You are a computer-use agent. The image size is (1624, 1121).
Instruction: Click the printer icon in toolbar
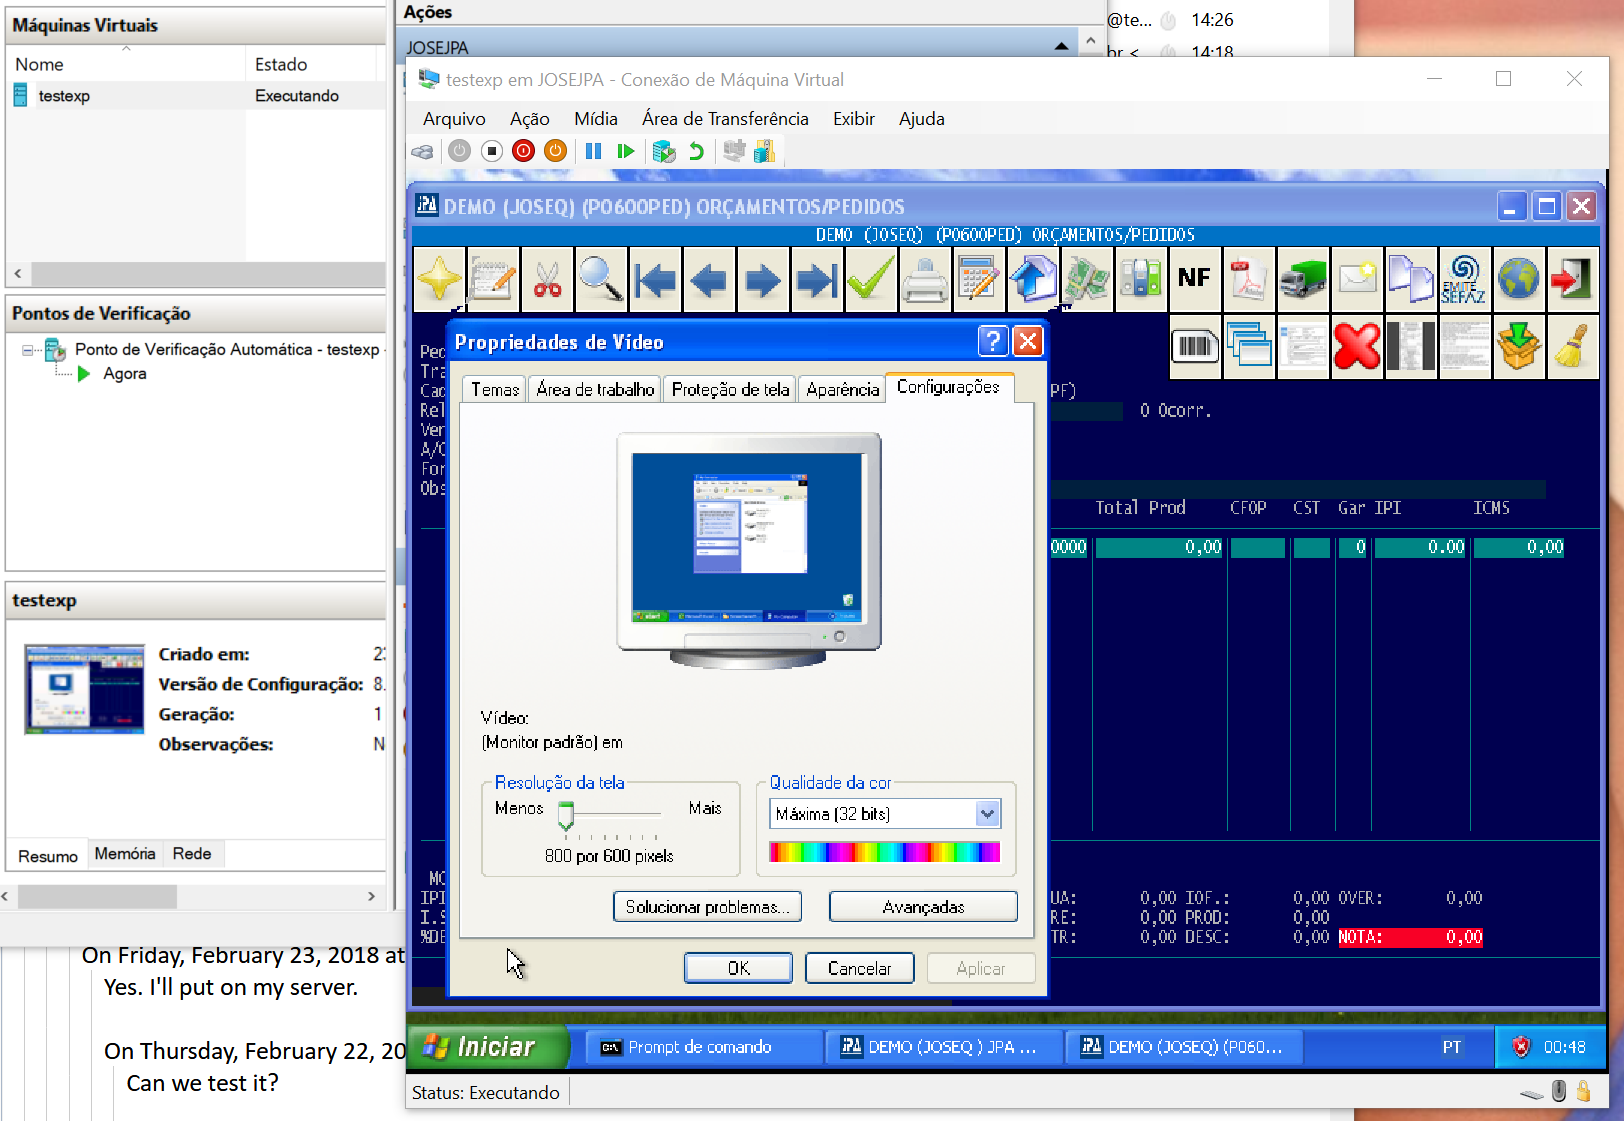[925, 279]
